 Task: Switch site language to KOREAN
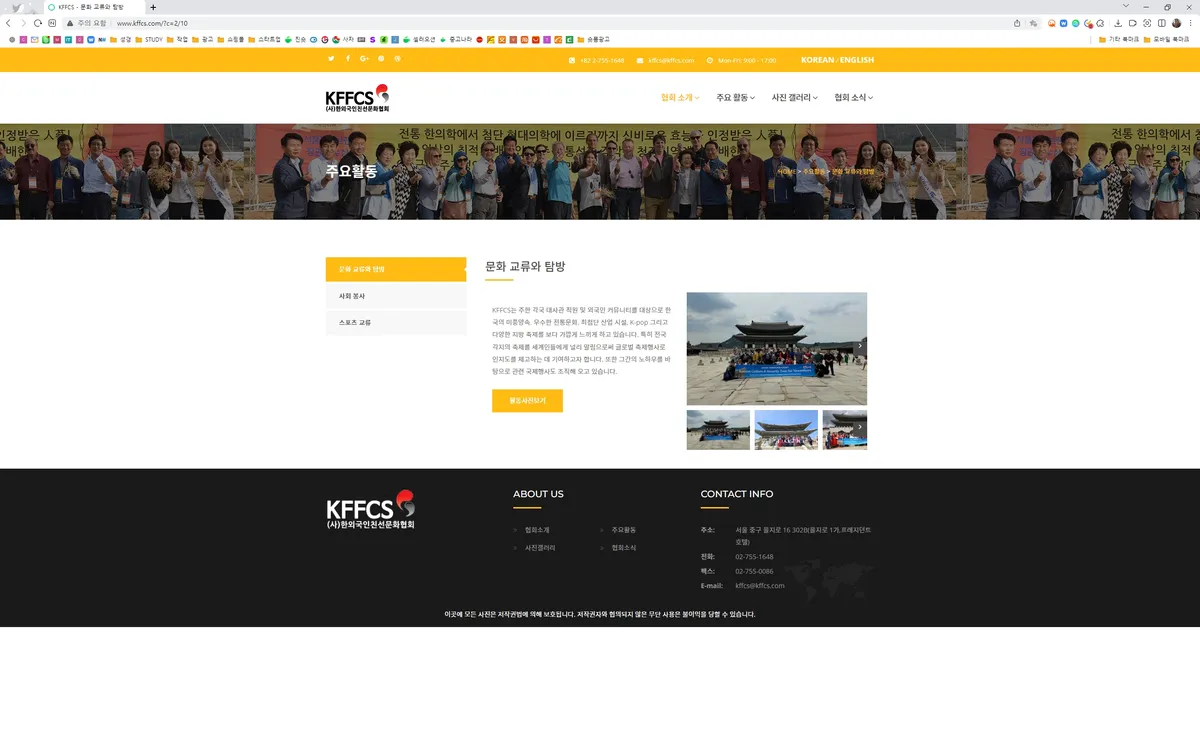[817, 60]
